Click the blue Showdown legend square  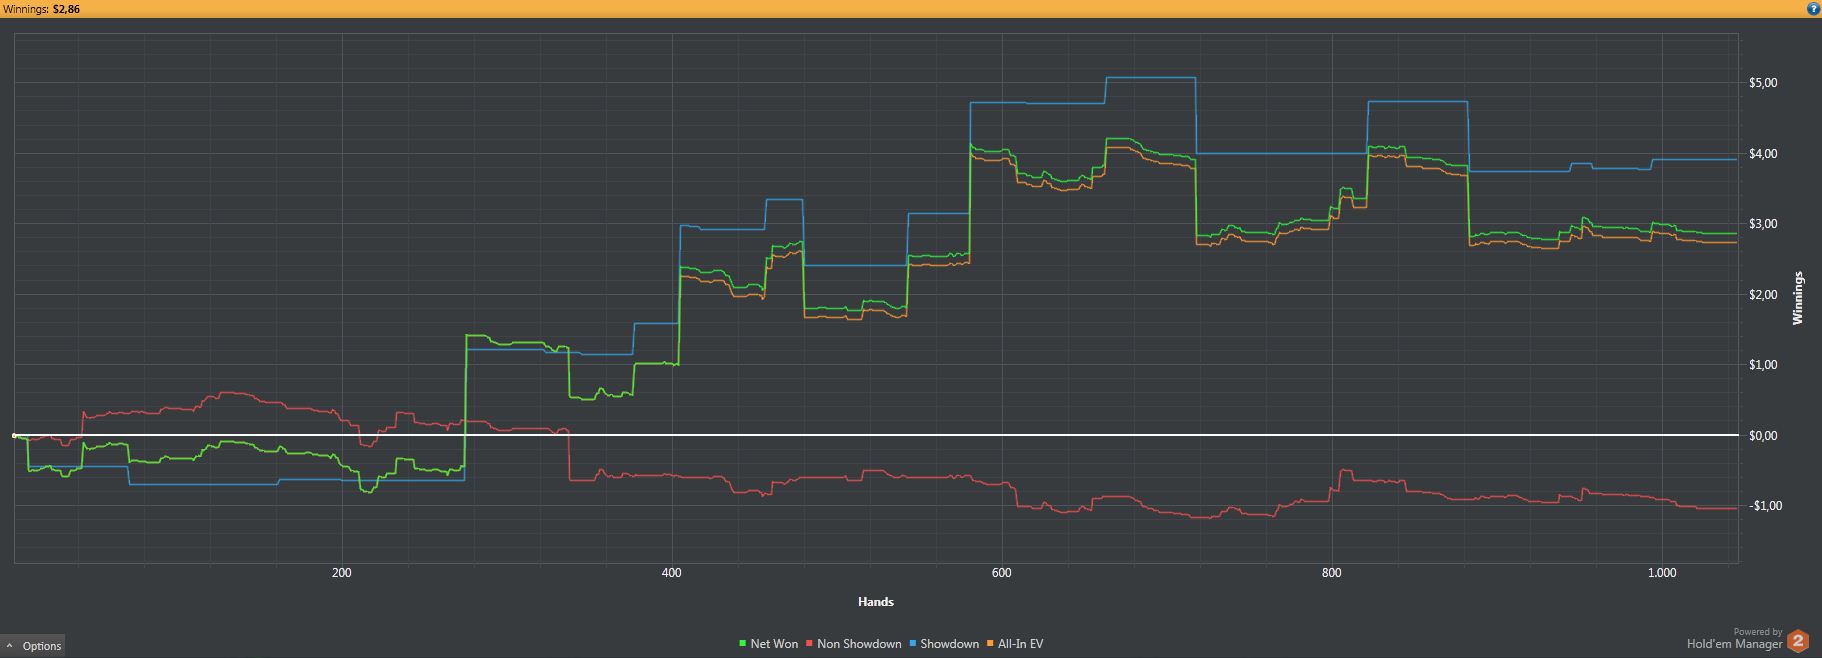click(x=913, y=644)
